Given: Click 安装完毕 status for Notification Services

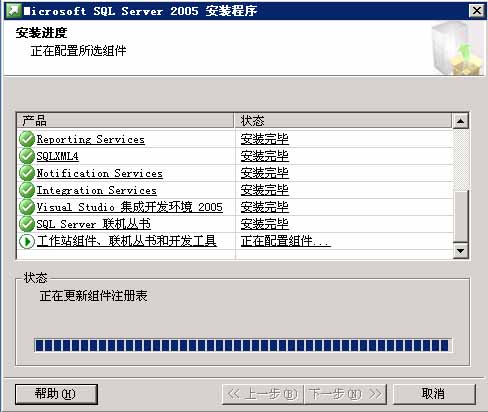Looking at the screenshot, I should pyautogui.click(x=265, y=173).
